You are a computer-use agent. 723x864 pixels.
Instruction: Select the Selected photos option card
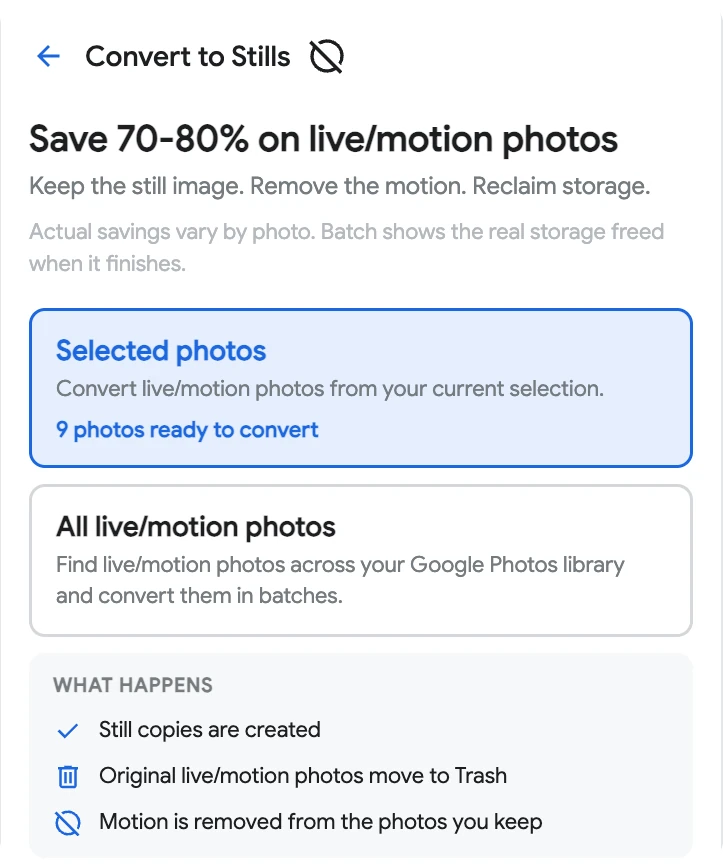(361, 388)
